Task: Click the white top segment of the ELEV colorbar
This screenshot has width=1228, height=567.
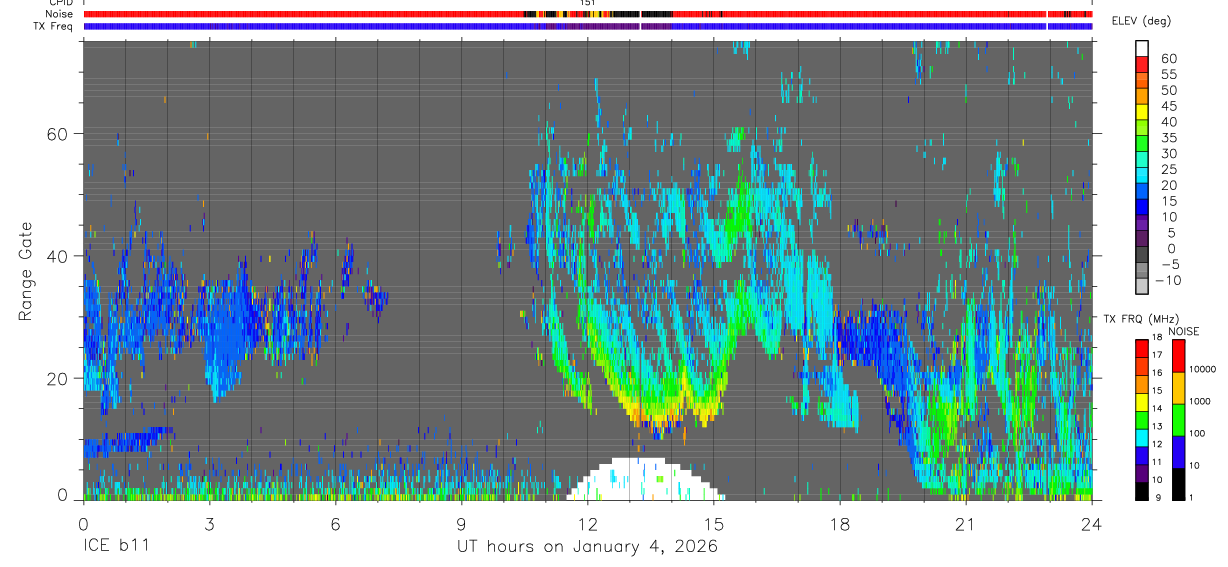Action: 1142,46
